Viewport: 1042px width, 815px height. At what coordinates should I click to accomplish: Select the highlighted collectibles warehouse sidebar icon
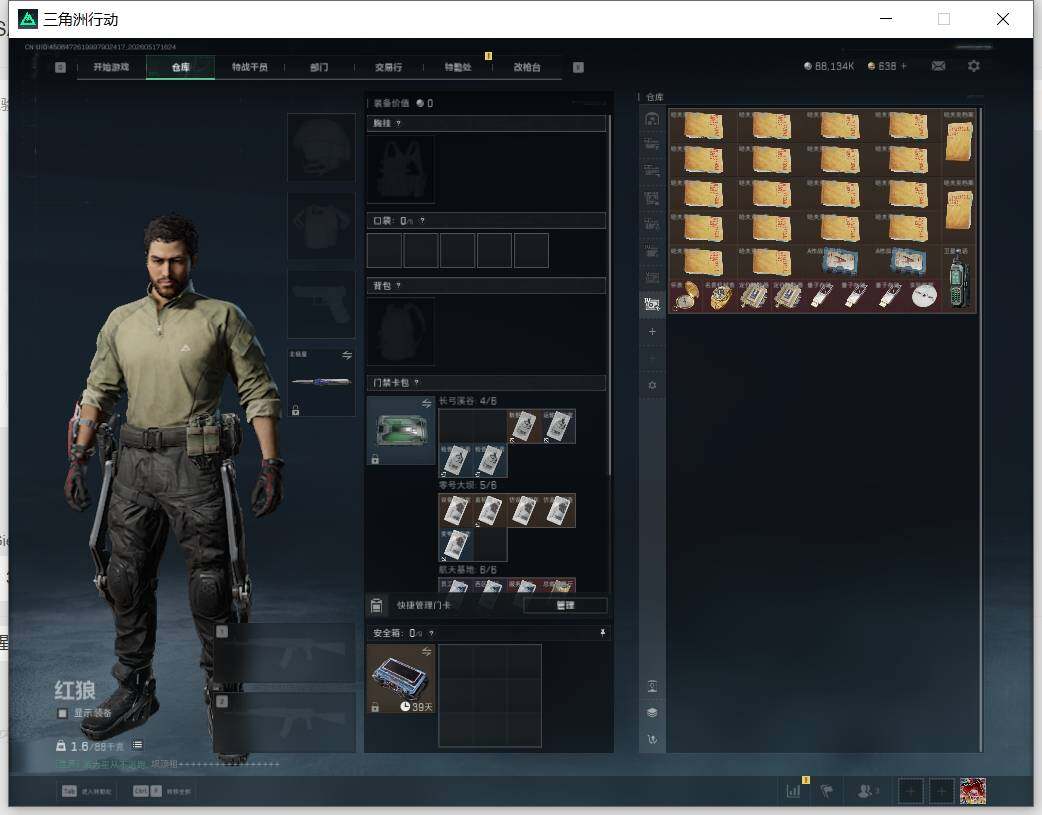tap(652, 304)
